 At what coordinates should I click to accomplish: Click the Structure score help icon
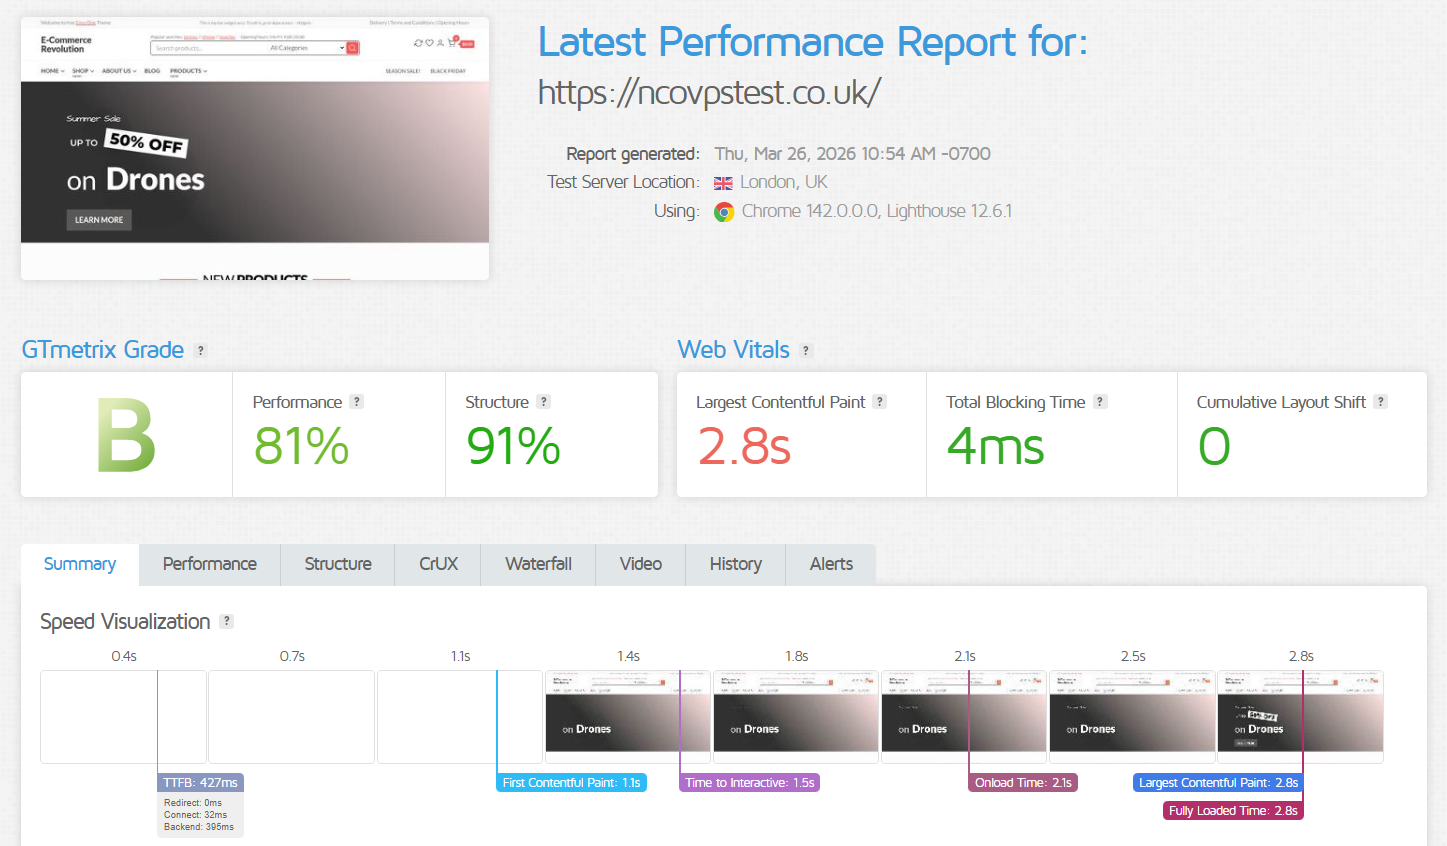click(544, 402)
